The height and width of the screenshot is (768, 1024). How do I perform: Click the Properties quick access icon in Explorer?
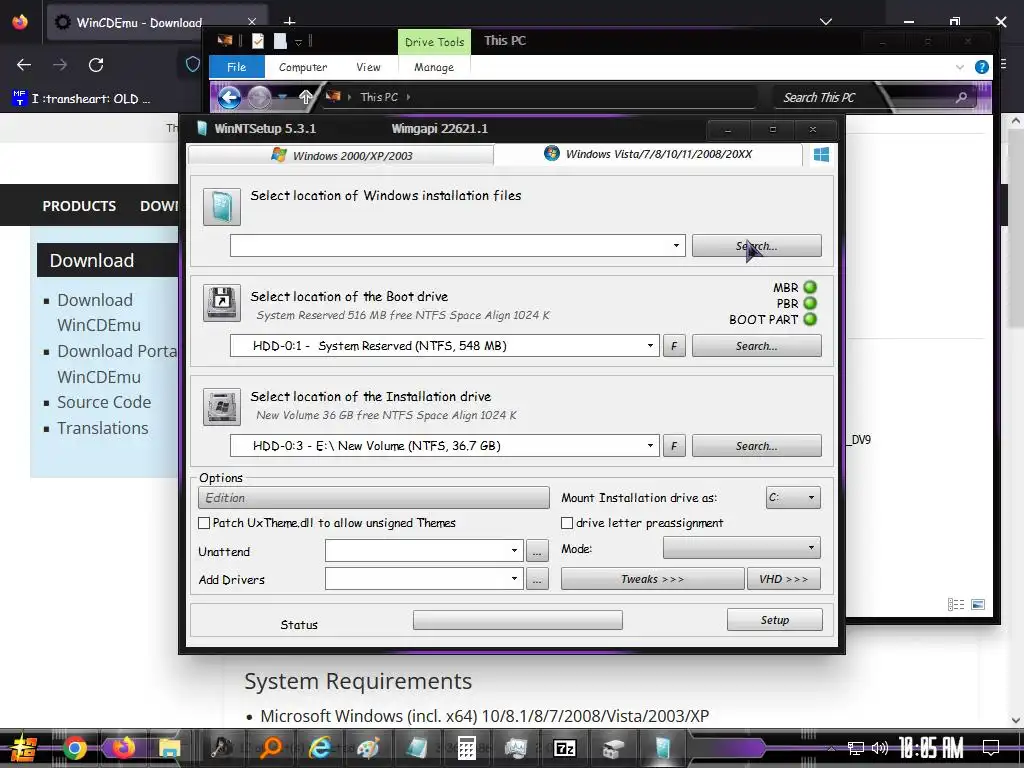(258, 41)
